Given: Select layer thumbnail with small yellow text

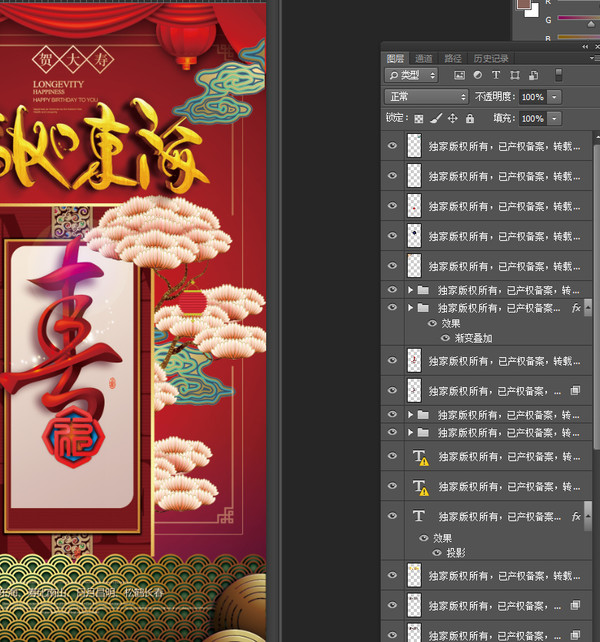Looking at the screenshot, I should click(414, 575).
